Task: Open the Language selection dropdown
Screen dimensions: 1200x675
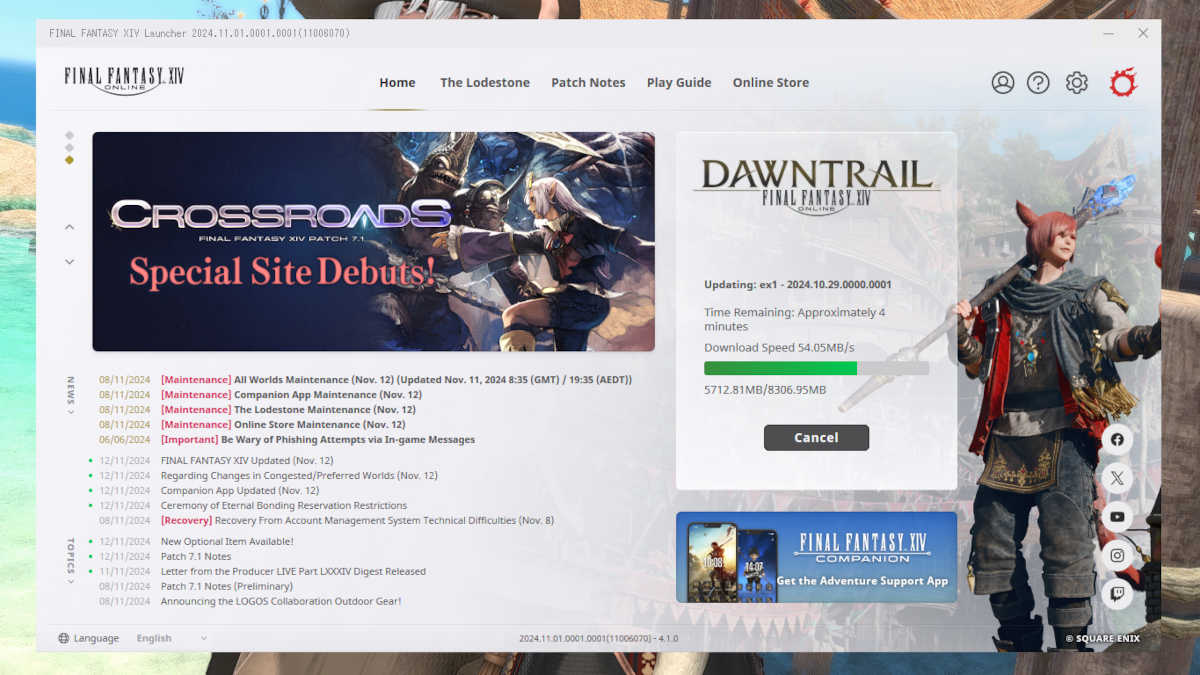Action: [170, 638]
